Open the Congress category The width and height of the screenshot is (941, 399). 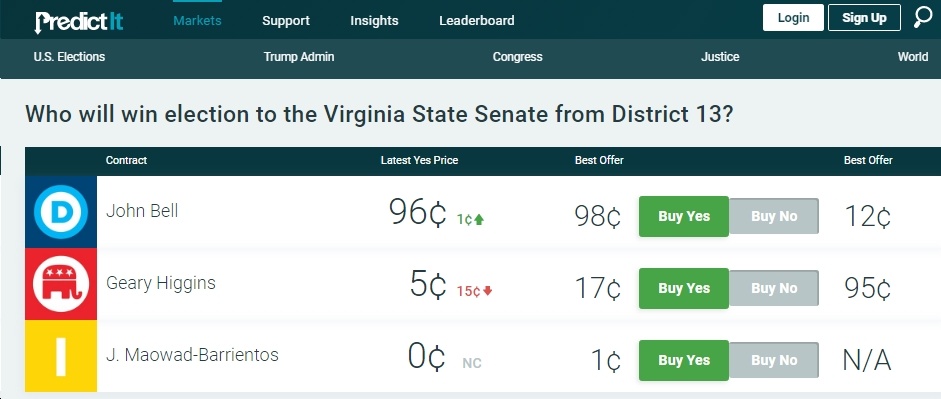[x=517, y=57]
